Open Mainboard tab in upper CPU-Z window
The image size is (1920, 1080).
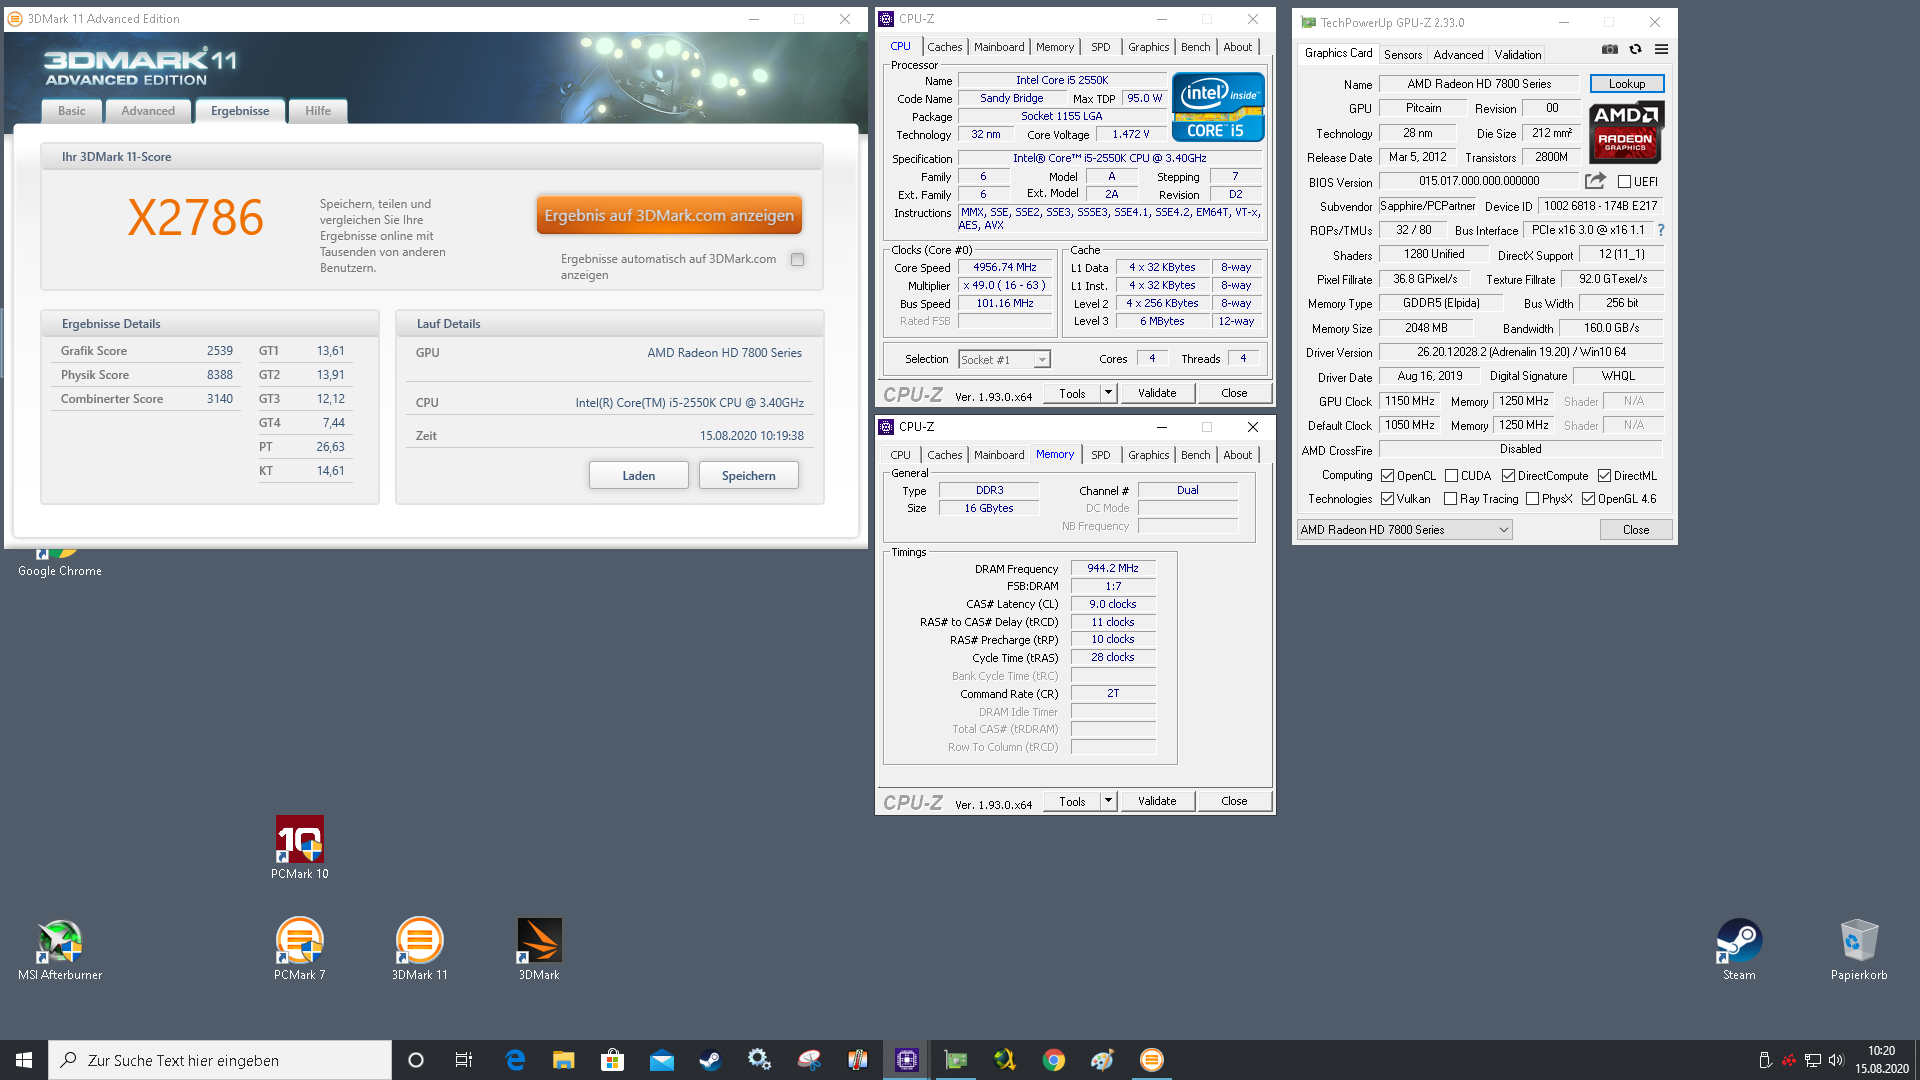[x=999, y=47]
